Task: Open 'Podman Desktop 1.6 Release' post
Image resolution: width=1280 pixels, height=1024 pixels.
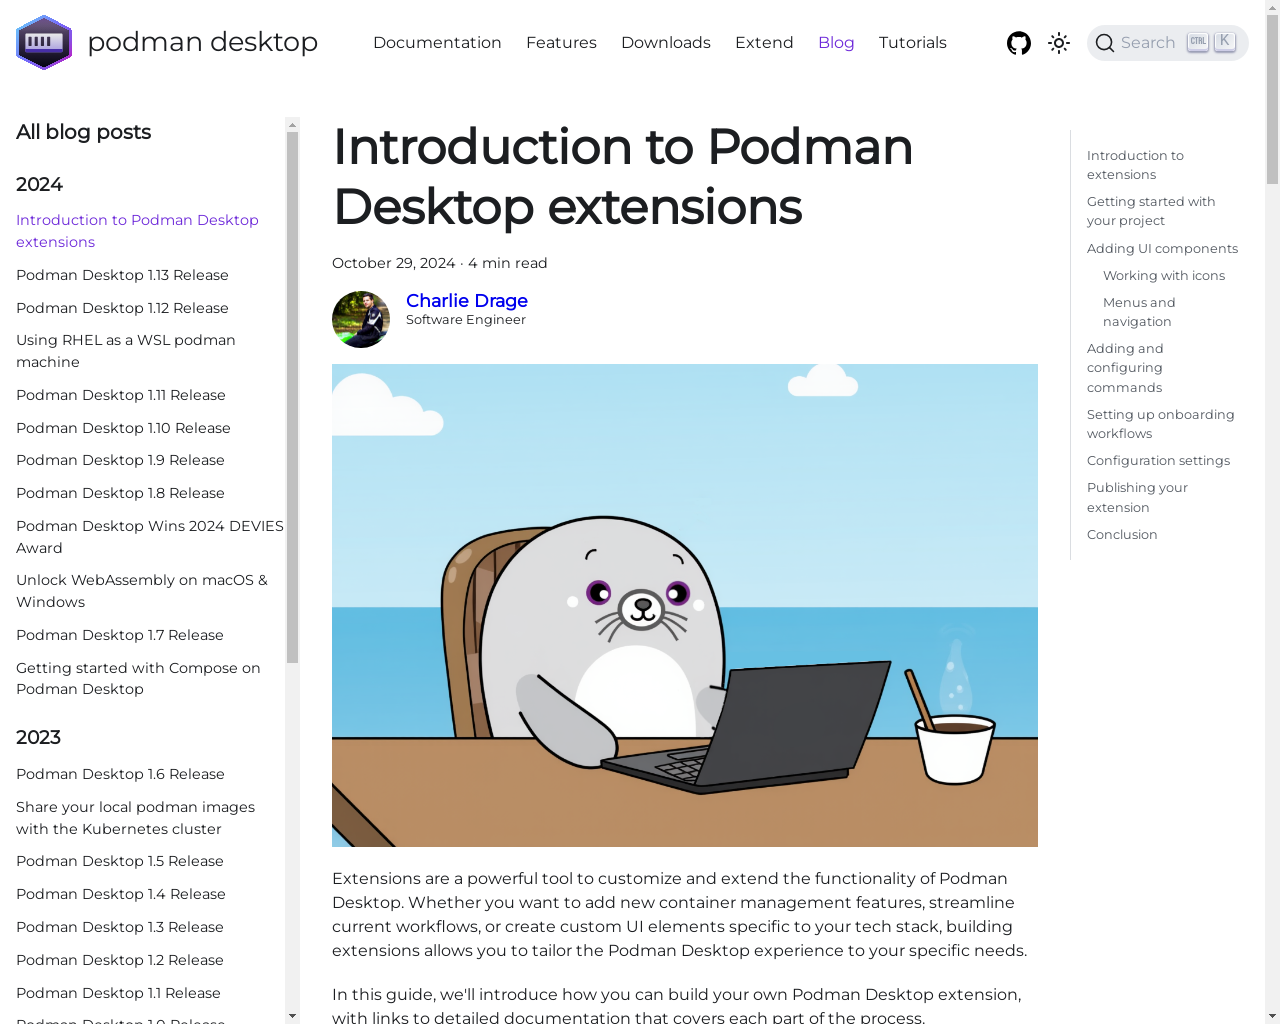Action: point(120,774)
